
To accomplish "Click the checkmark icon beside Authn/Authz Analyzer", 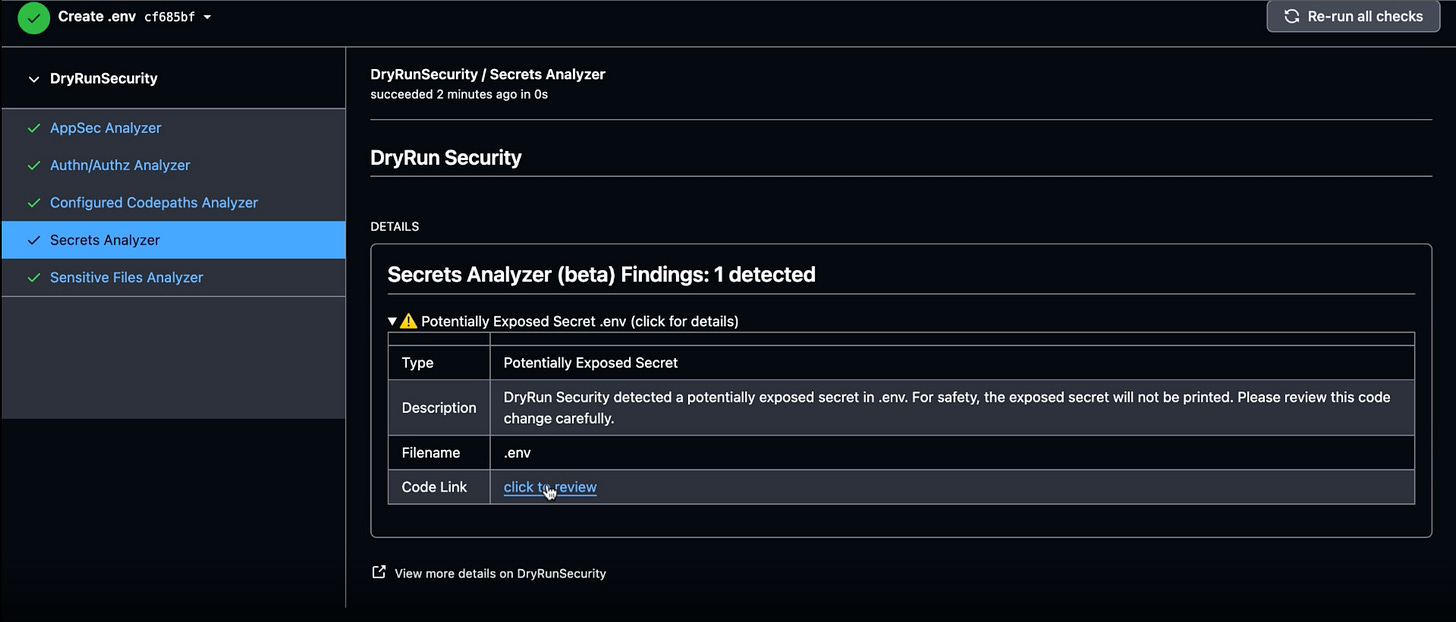I will pos(34,165).
